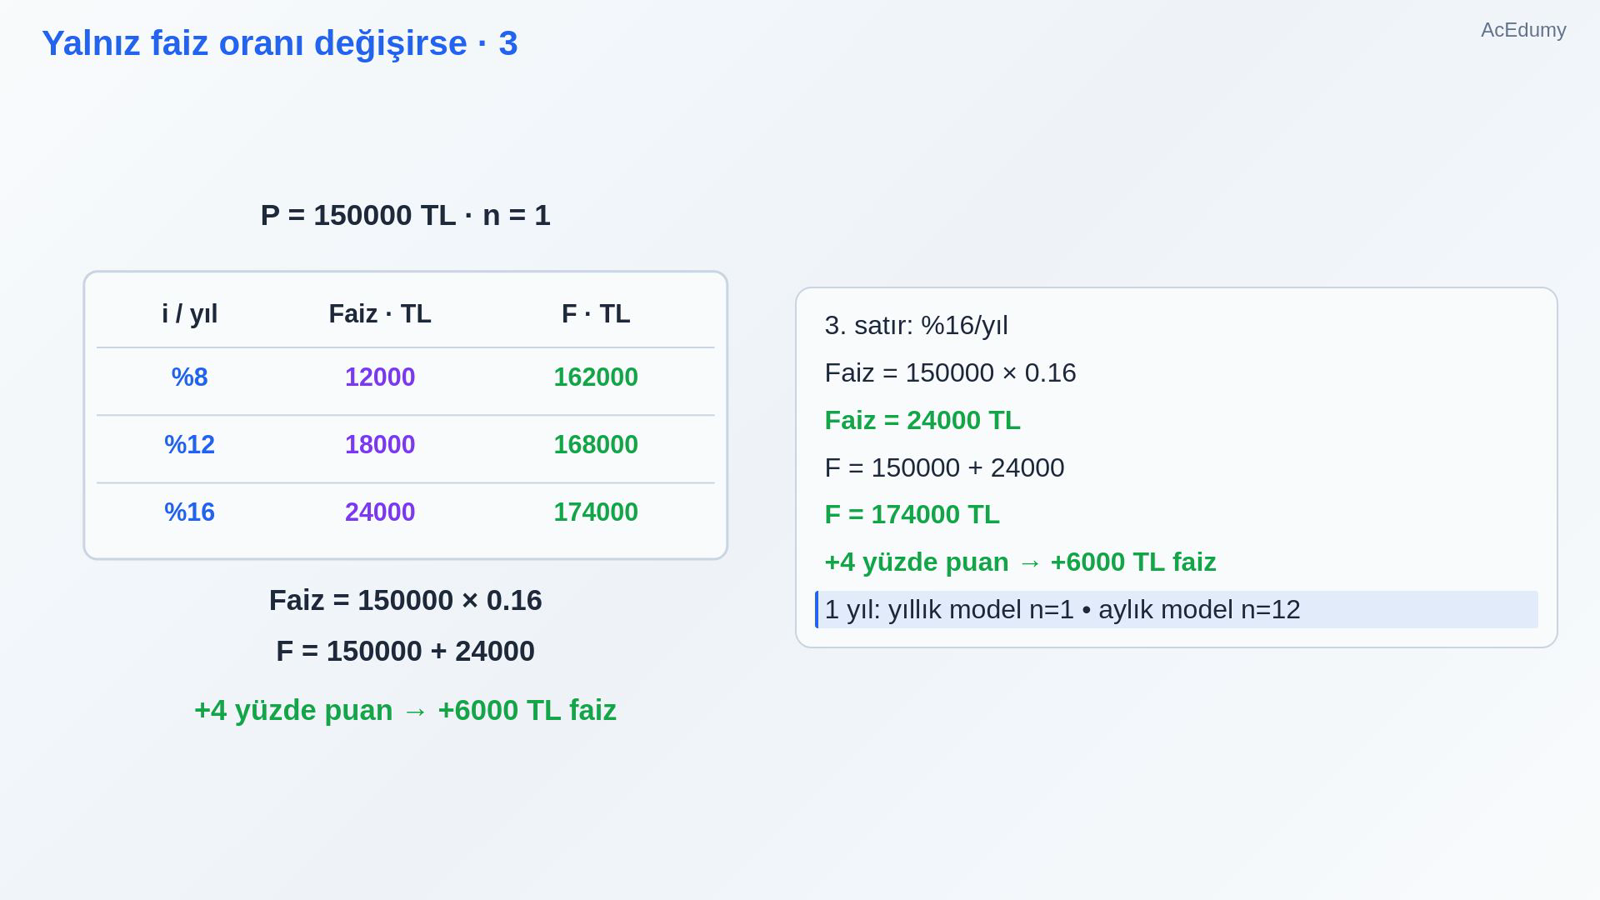The width and height of the screenshot is (1600, 900).
Task: Click the 174000 value in table
Action: [596, 512]
